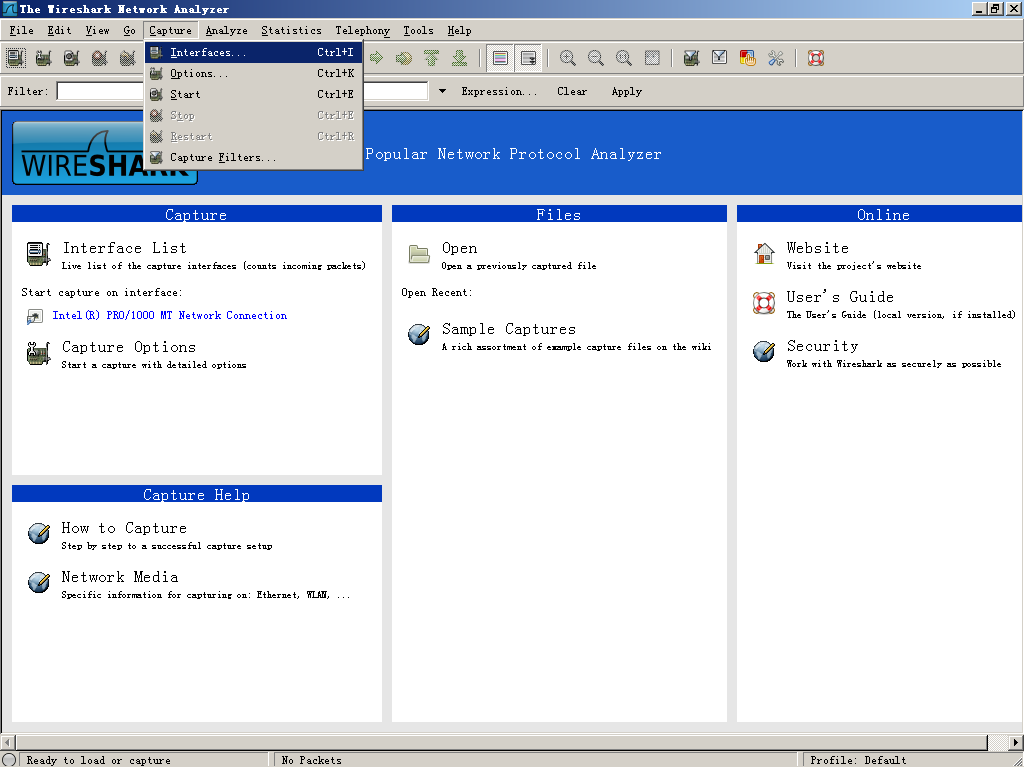Viewport: 1024px width, 768px height.
Task: Open the Go menu
Action: point(129,30)
